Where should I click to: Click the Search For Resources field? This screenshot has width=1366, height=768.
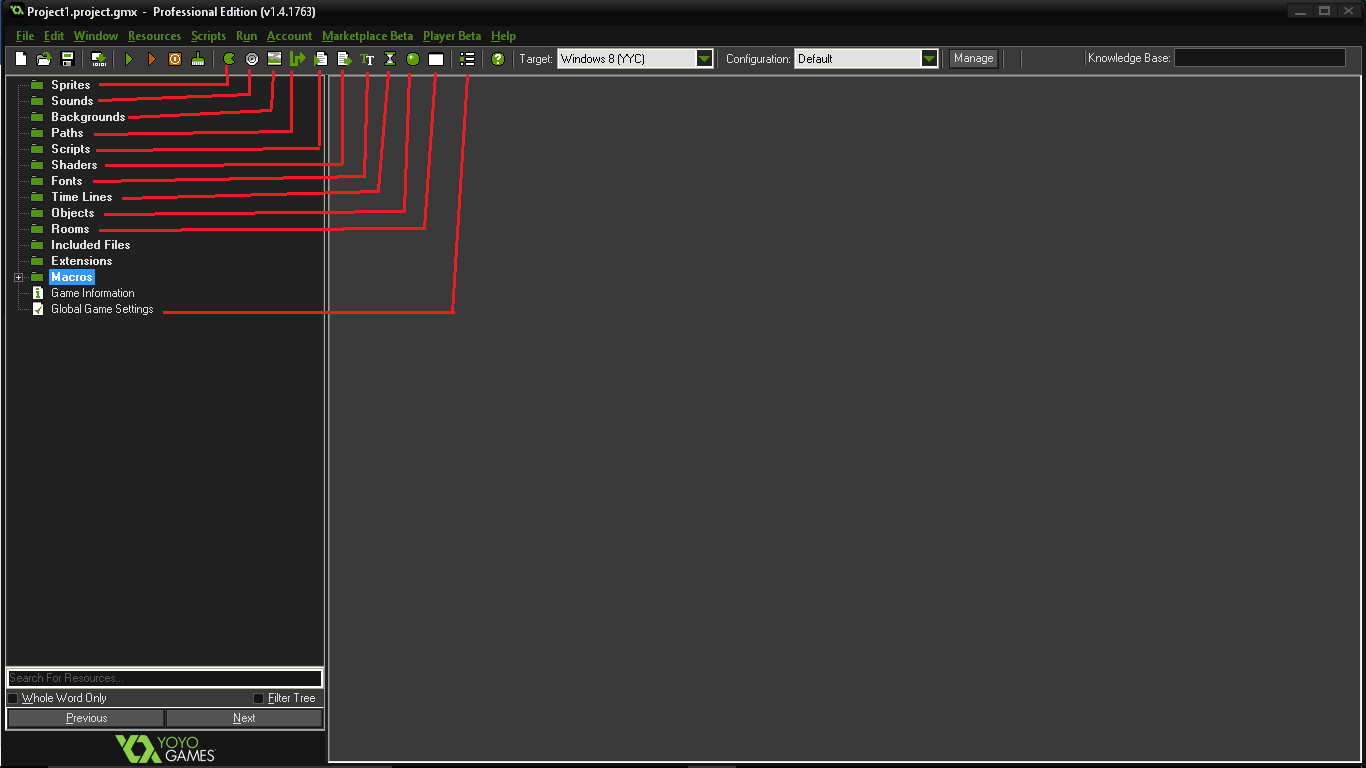click(165, 678)
